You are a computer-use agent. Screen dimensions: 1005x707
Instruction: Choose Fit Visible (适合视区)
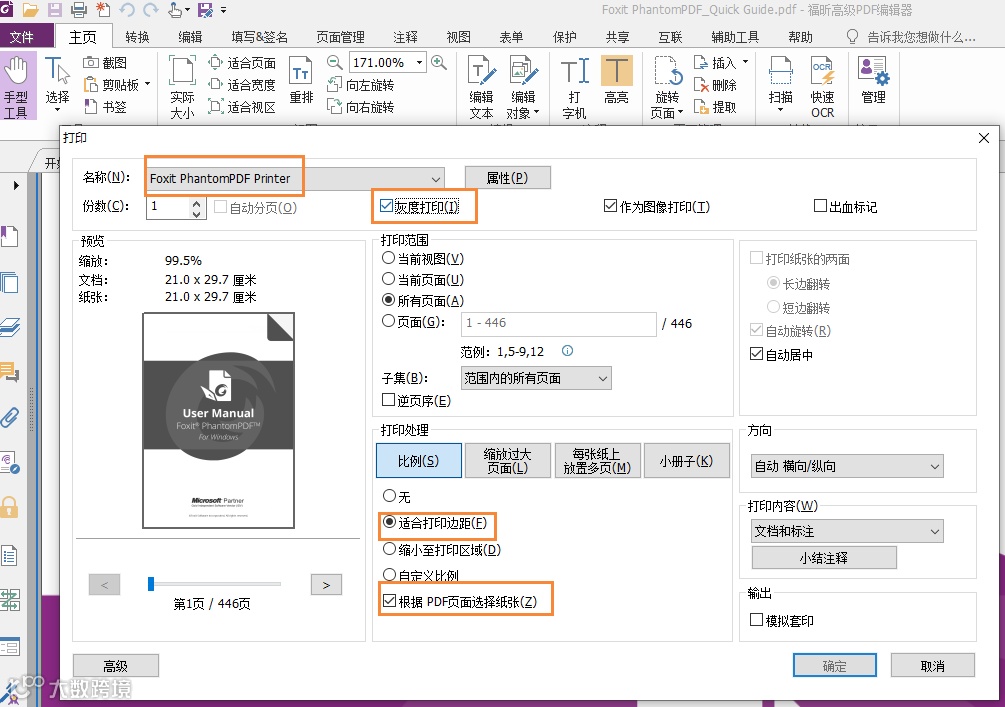[242, 106]
